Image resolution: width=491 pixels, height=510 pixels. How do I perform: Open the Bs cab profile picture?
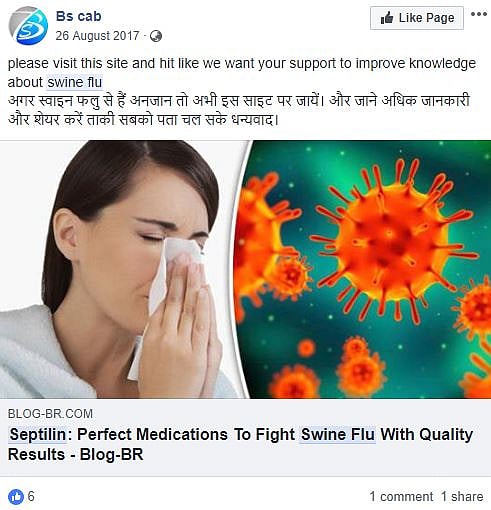(x=28, y=26)
